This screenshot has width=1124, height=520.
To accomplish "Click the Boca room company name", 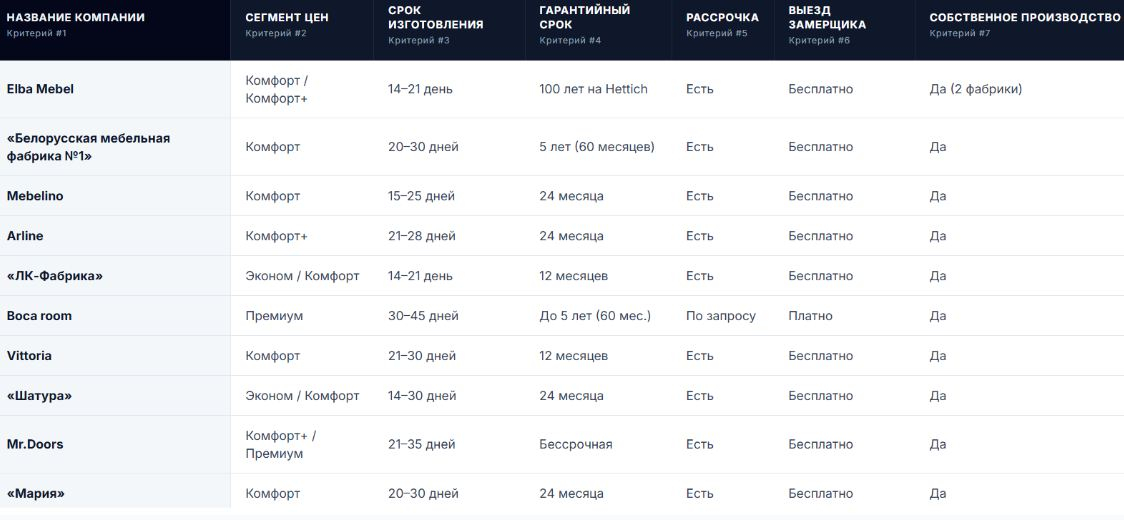I will point(39,316).
